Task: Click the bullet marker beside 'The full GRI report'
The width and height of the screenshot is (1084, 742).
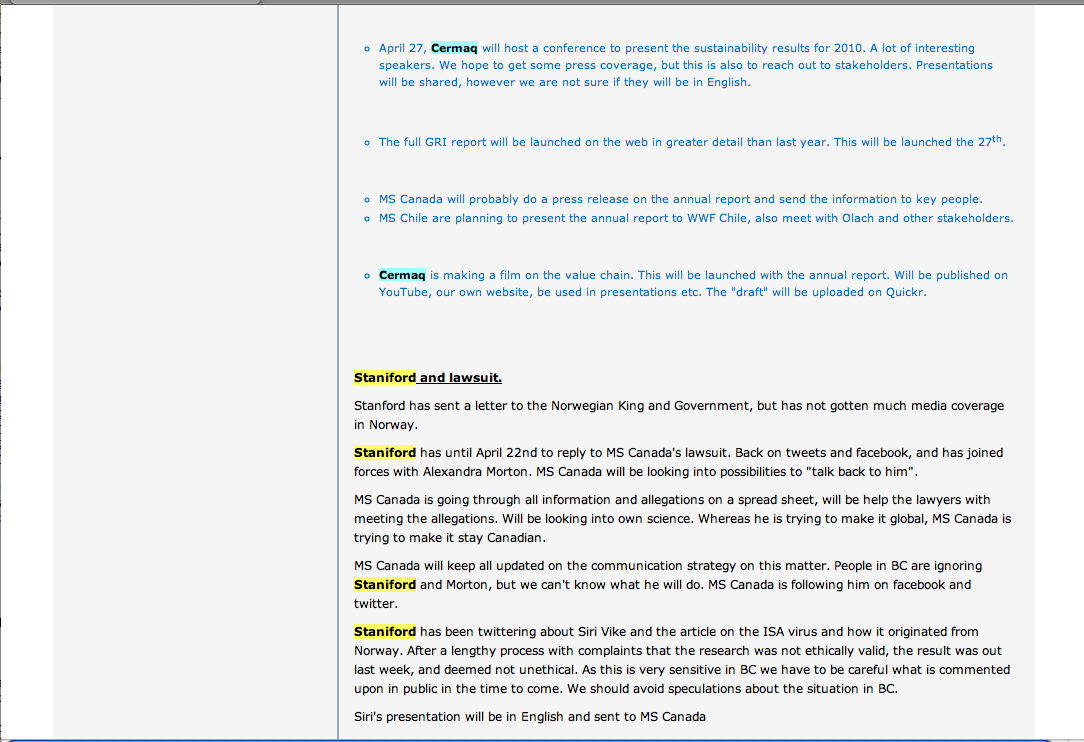Action: (367, 143)
